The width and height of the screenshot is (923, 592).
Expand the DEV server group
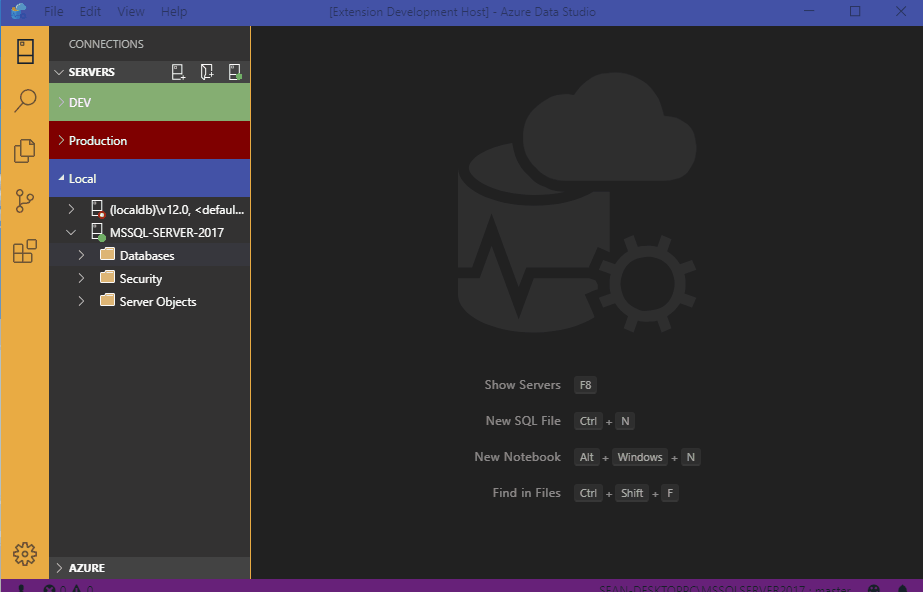coord(61,102)
